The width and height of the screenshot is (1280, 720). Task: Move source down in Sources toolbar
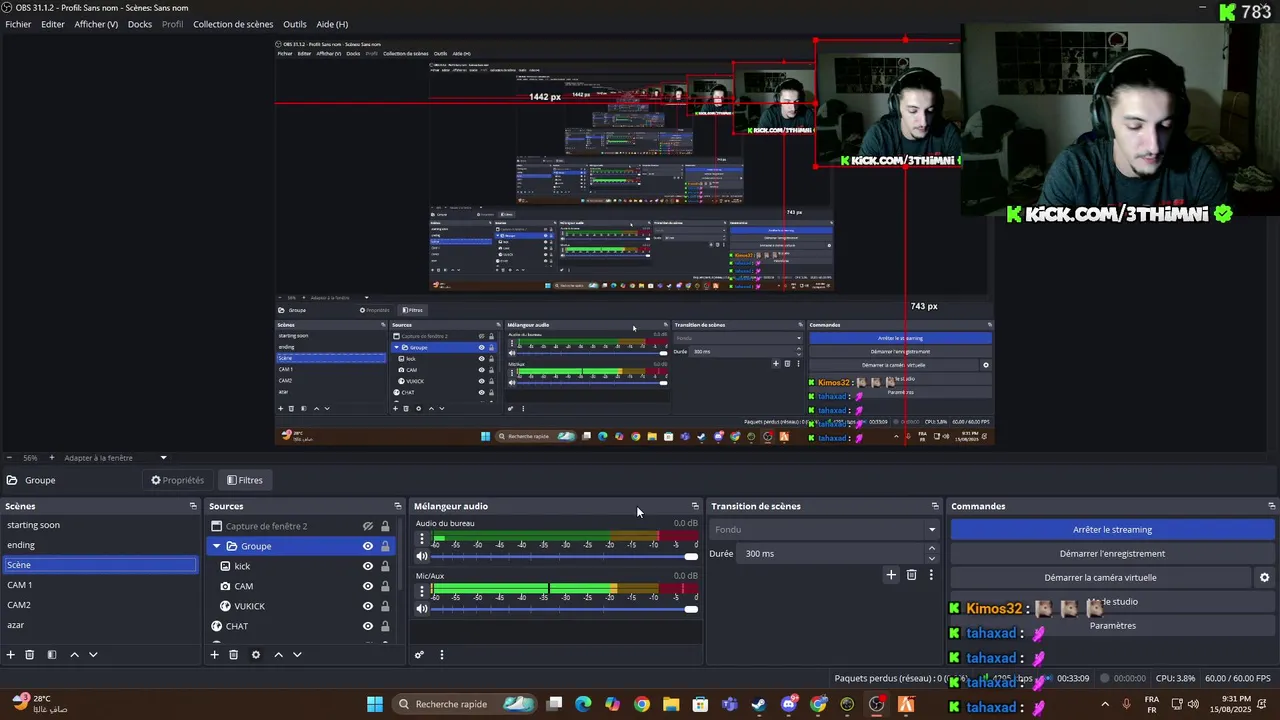297,654
